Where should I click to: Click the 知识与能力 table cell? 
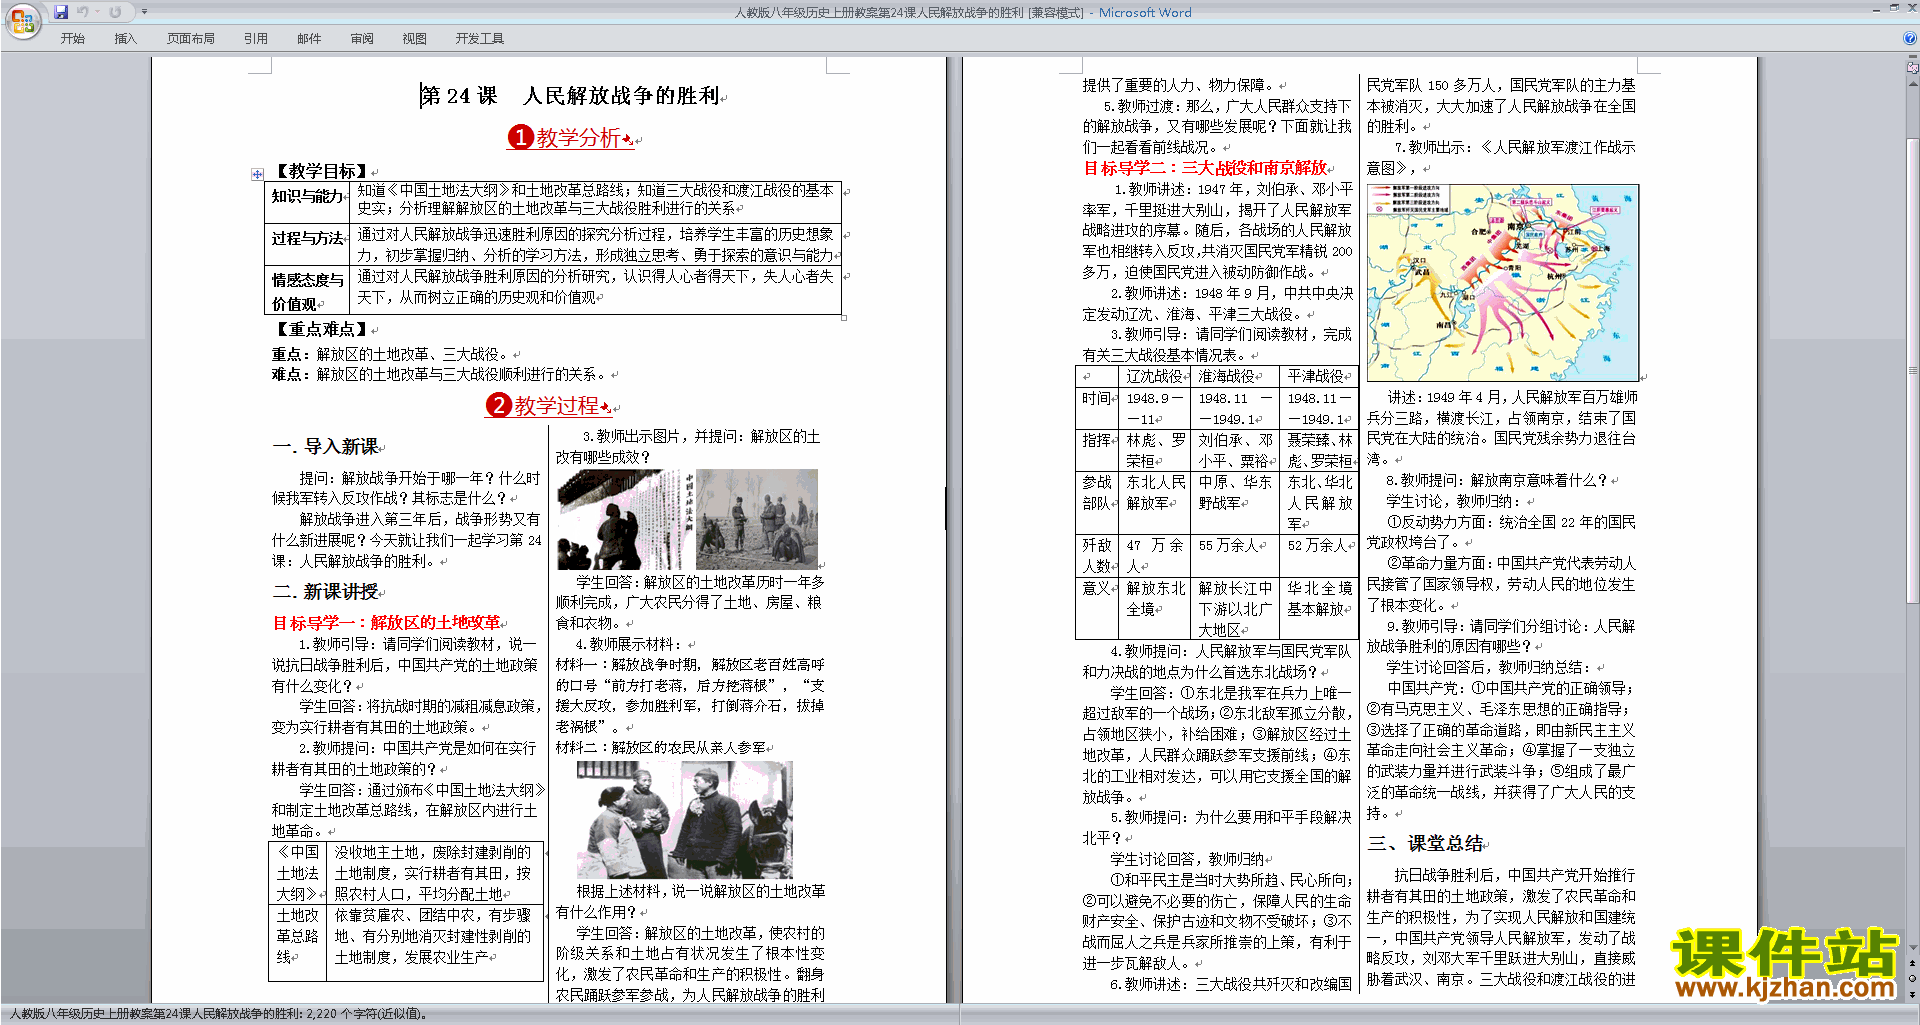[x=307, y=202]
